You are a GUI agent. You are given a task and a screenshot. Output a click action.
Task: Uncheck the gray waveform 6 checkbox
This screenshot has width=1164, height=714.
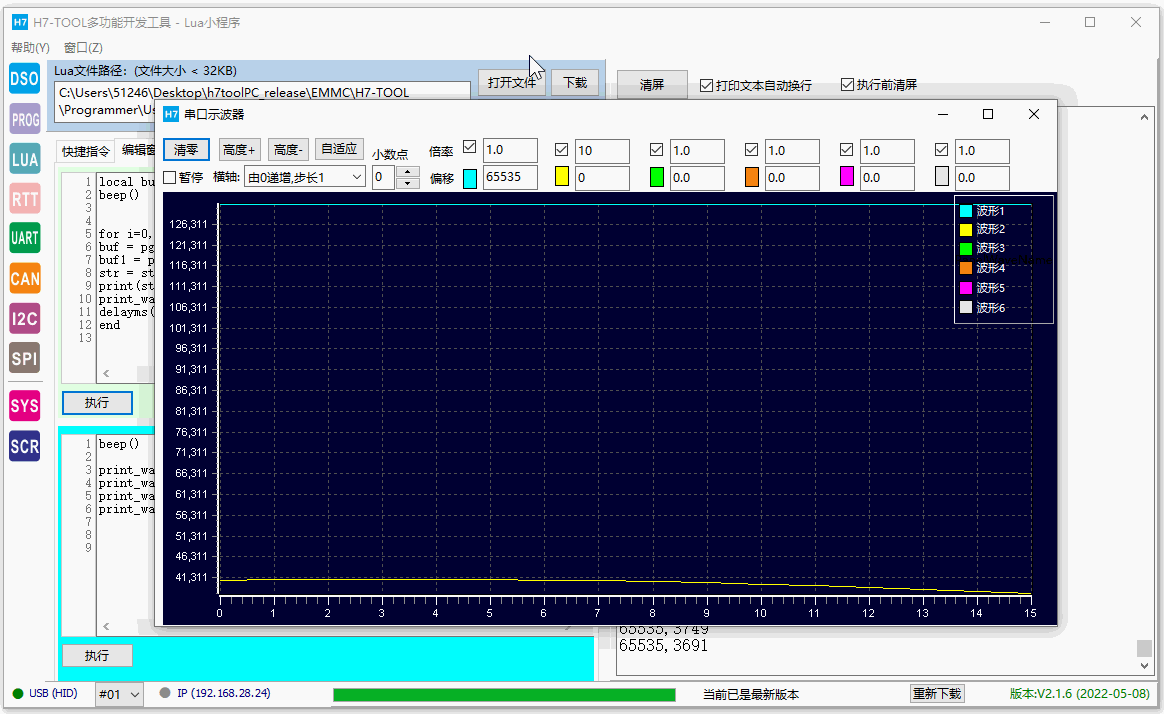click(x=941, y=150)
